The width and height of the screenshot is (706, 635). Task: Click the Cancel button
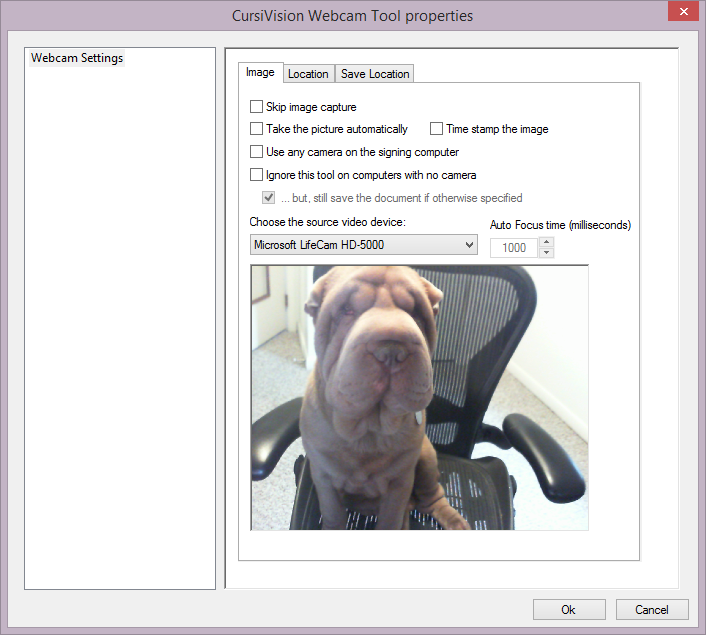pos(651,610)
